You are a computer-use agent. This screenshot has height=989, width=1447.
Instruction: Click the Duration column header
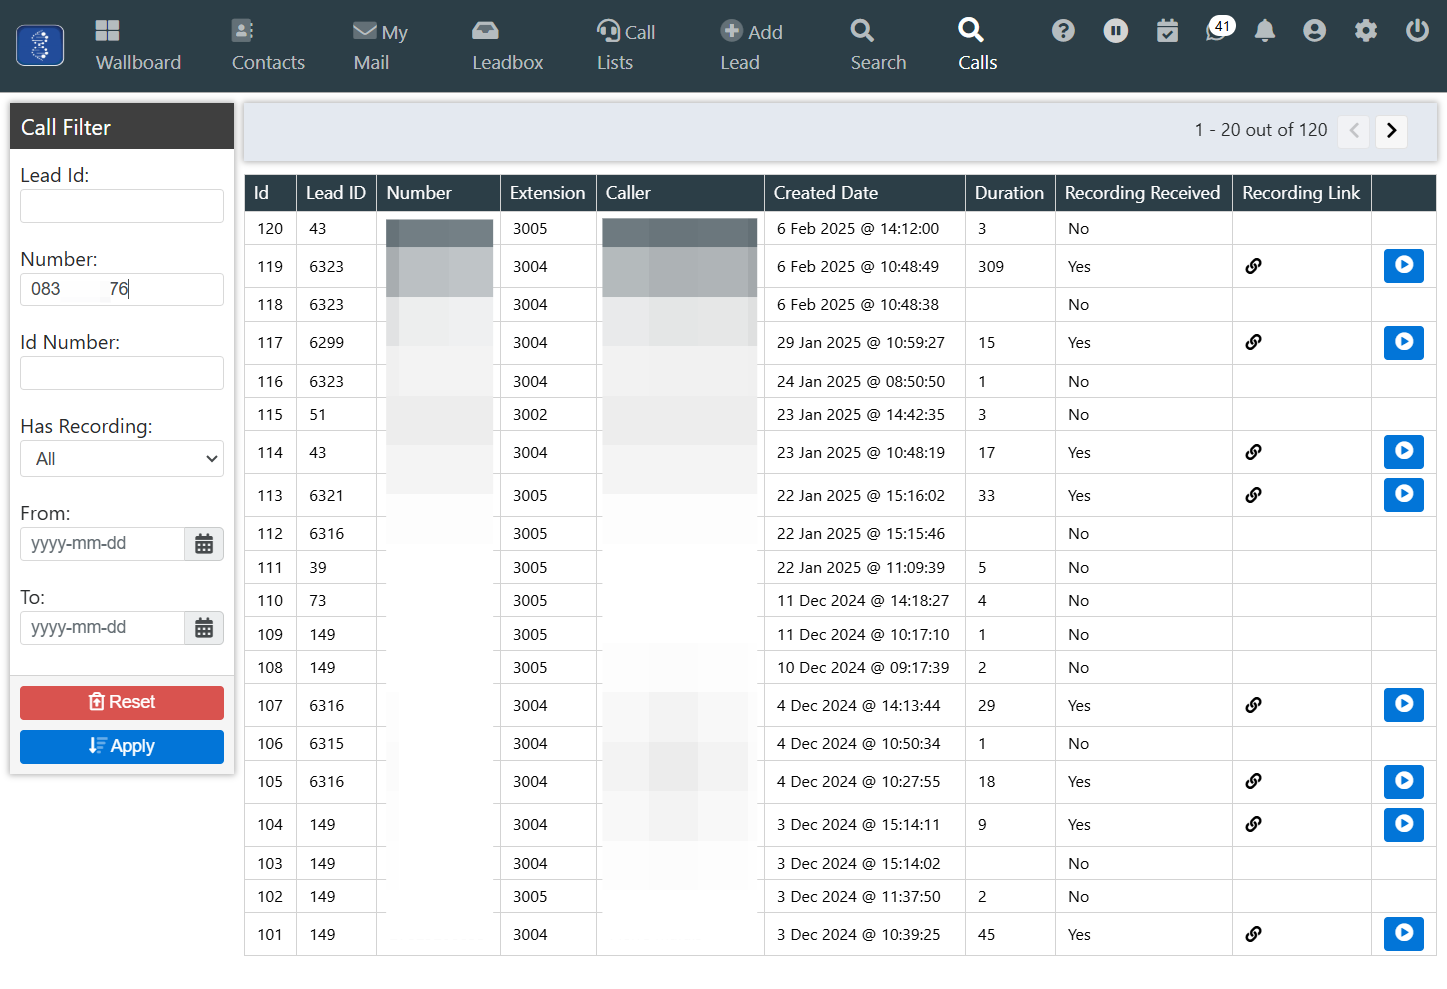coord(1009,193)
